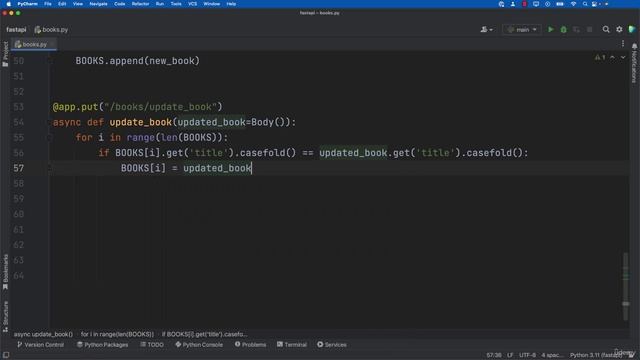This screenshot has height=360, width=640.
Task: Click the 57:38 cursor position in the status bar
Action: (494, 355)
